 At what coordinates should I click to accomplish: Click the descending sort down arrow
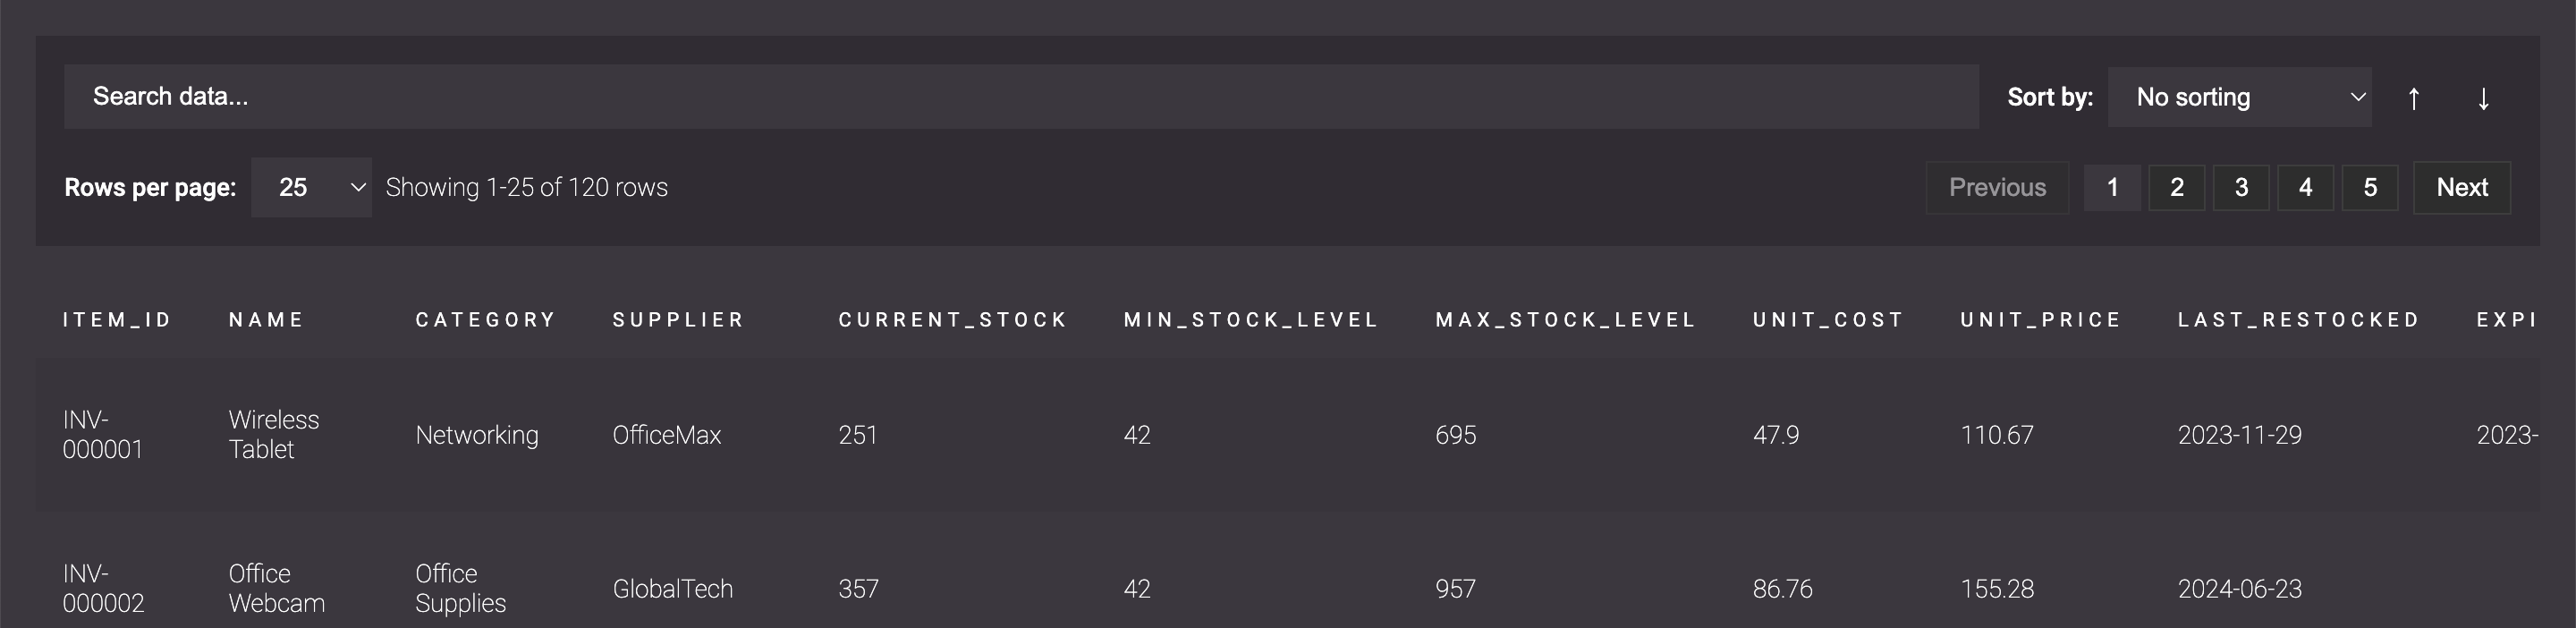coord(2483,98)
